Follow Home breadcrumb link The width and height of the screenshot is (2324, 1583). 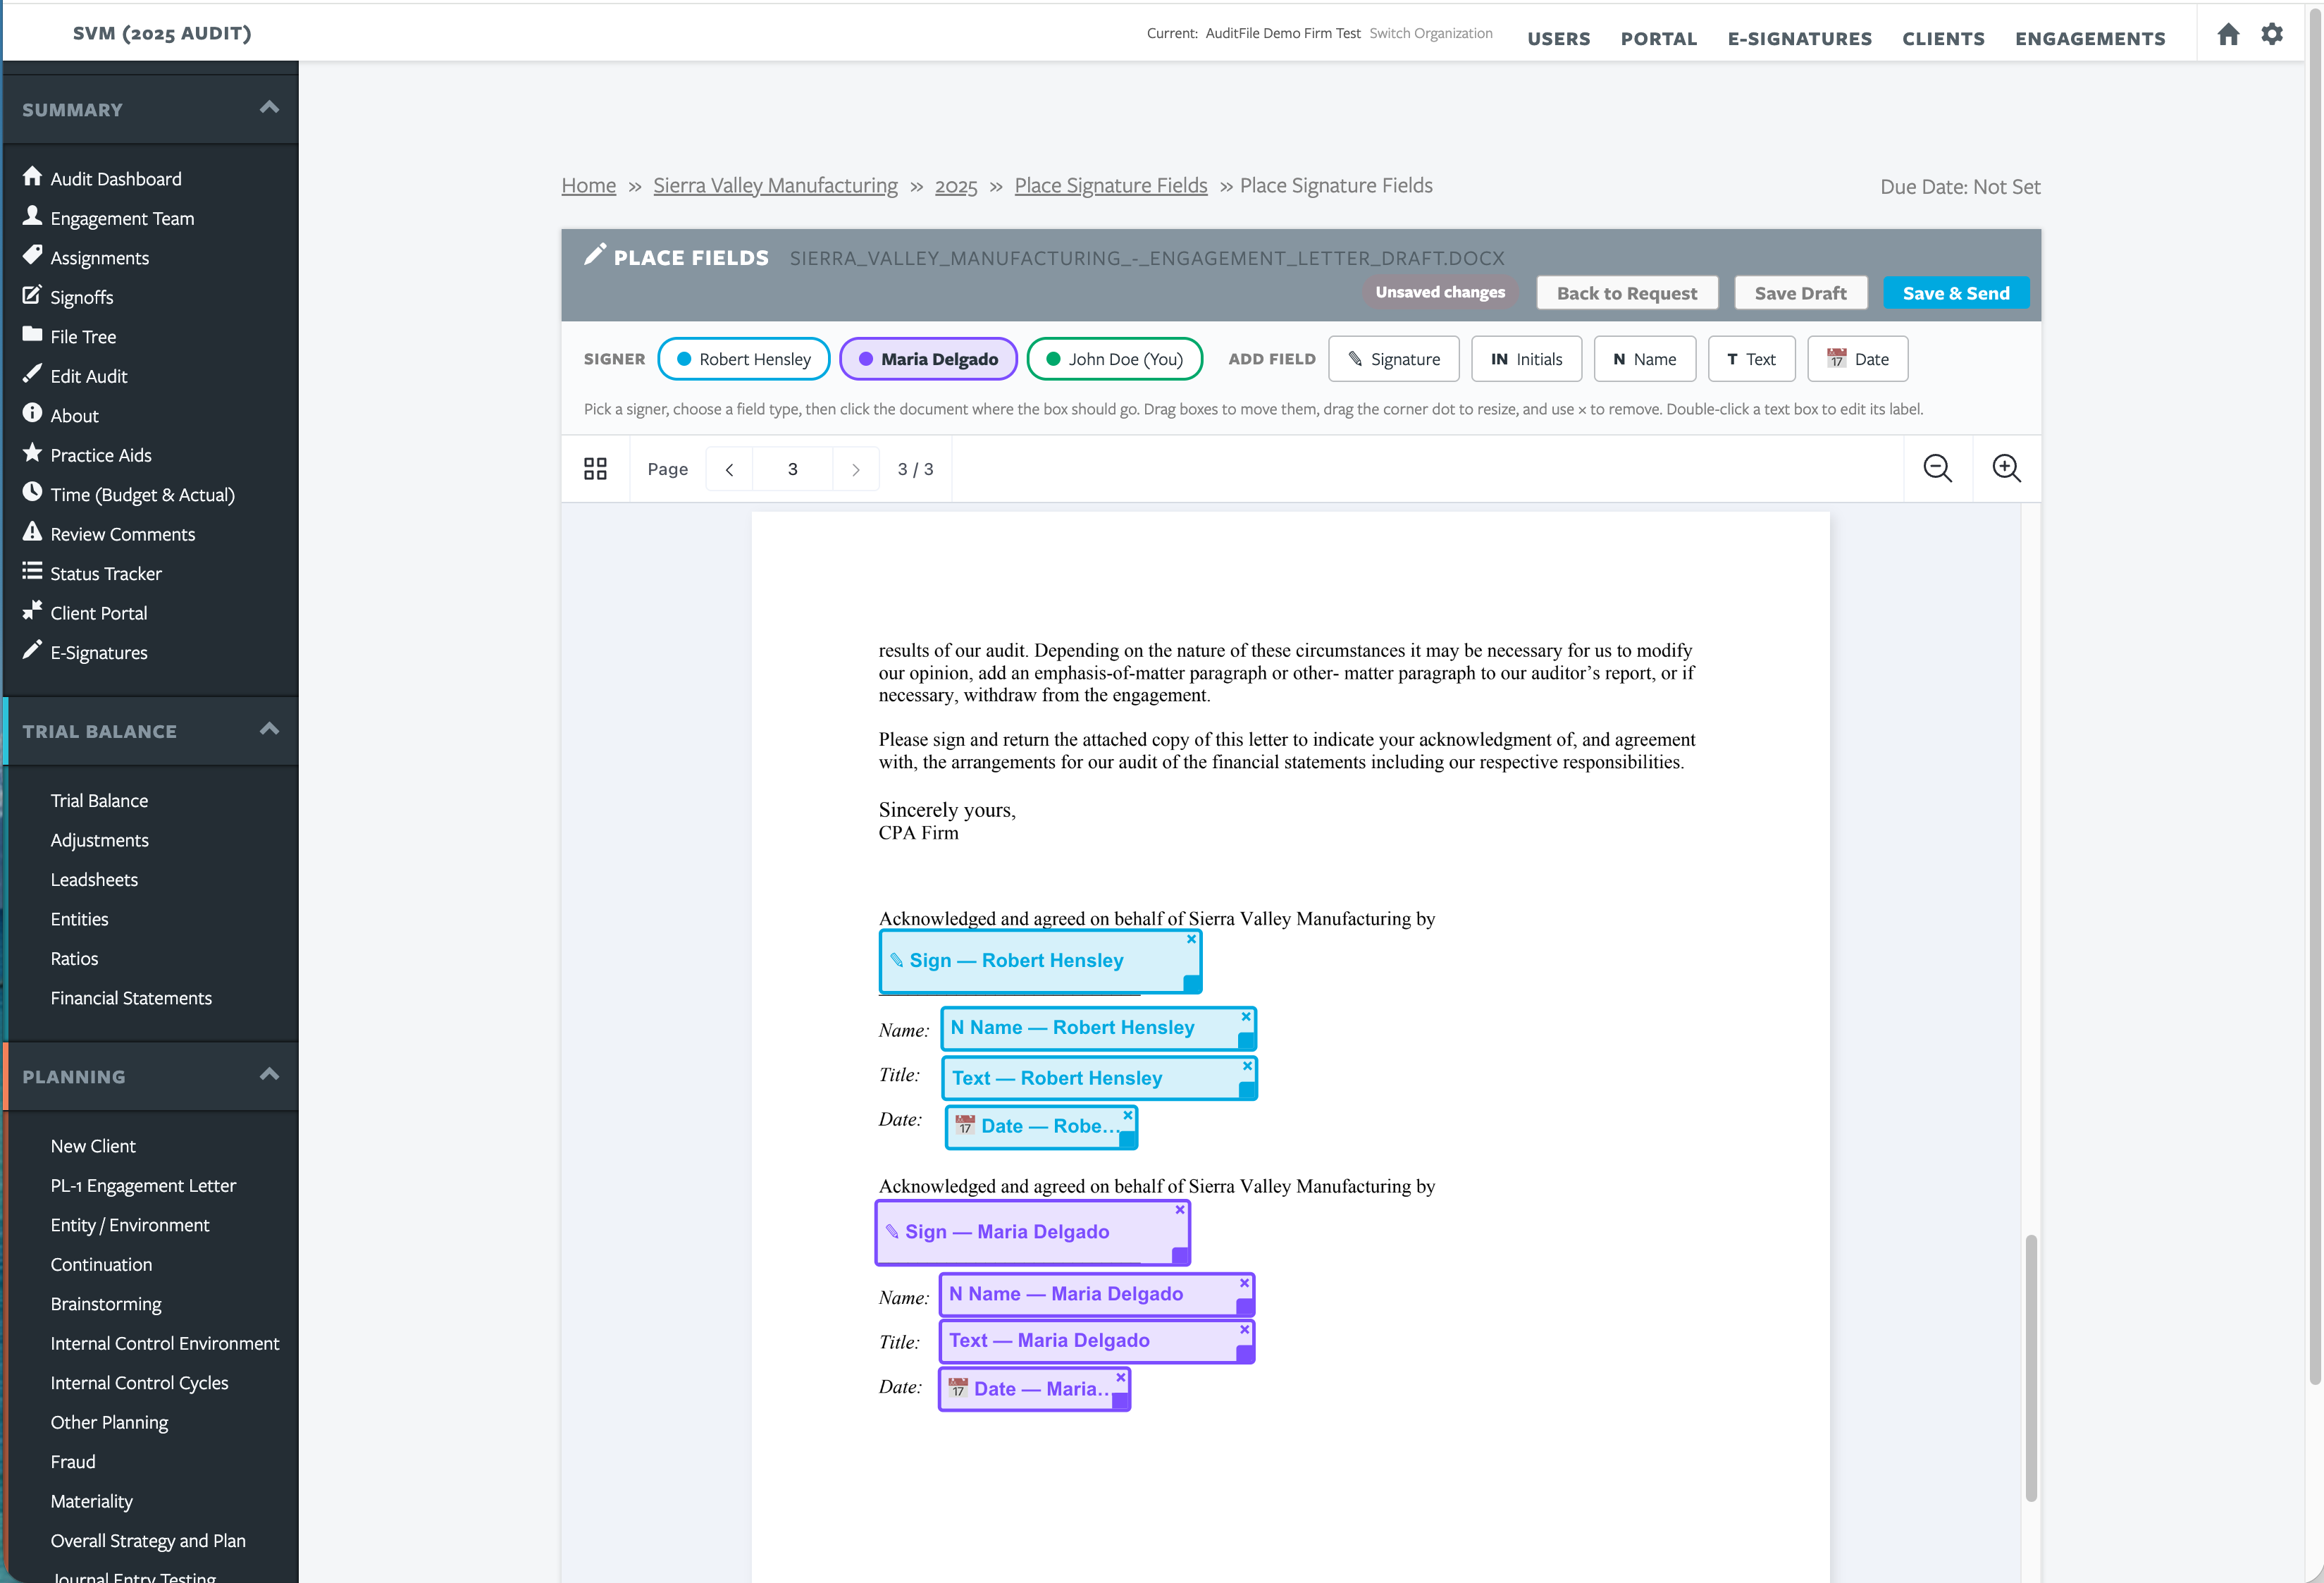588,186
